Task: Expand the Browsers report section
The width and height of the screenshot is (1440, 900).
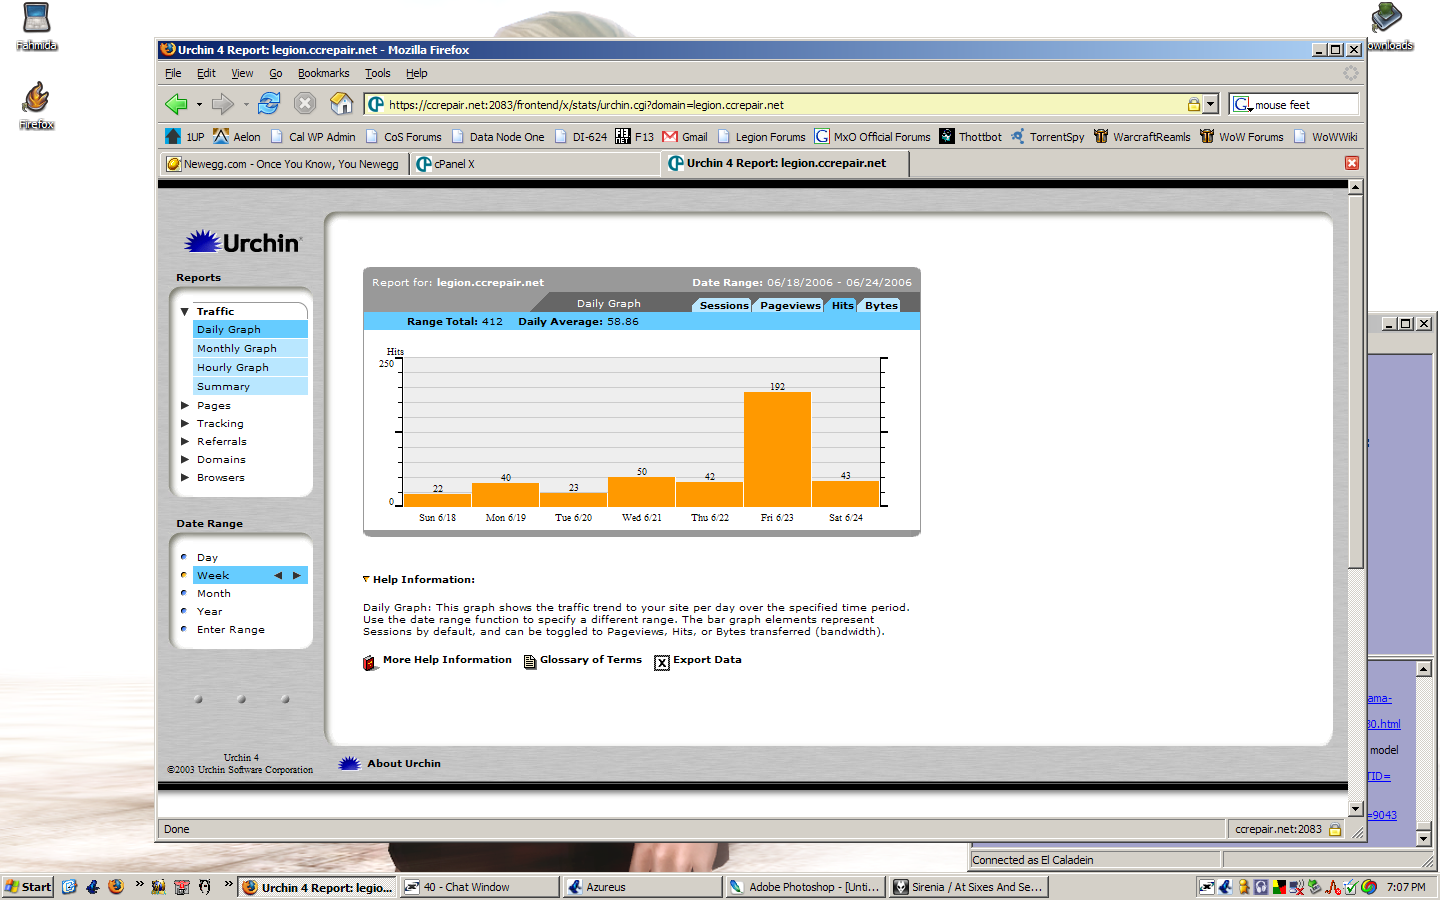Action: coord(185,478)
